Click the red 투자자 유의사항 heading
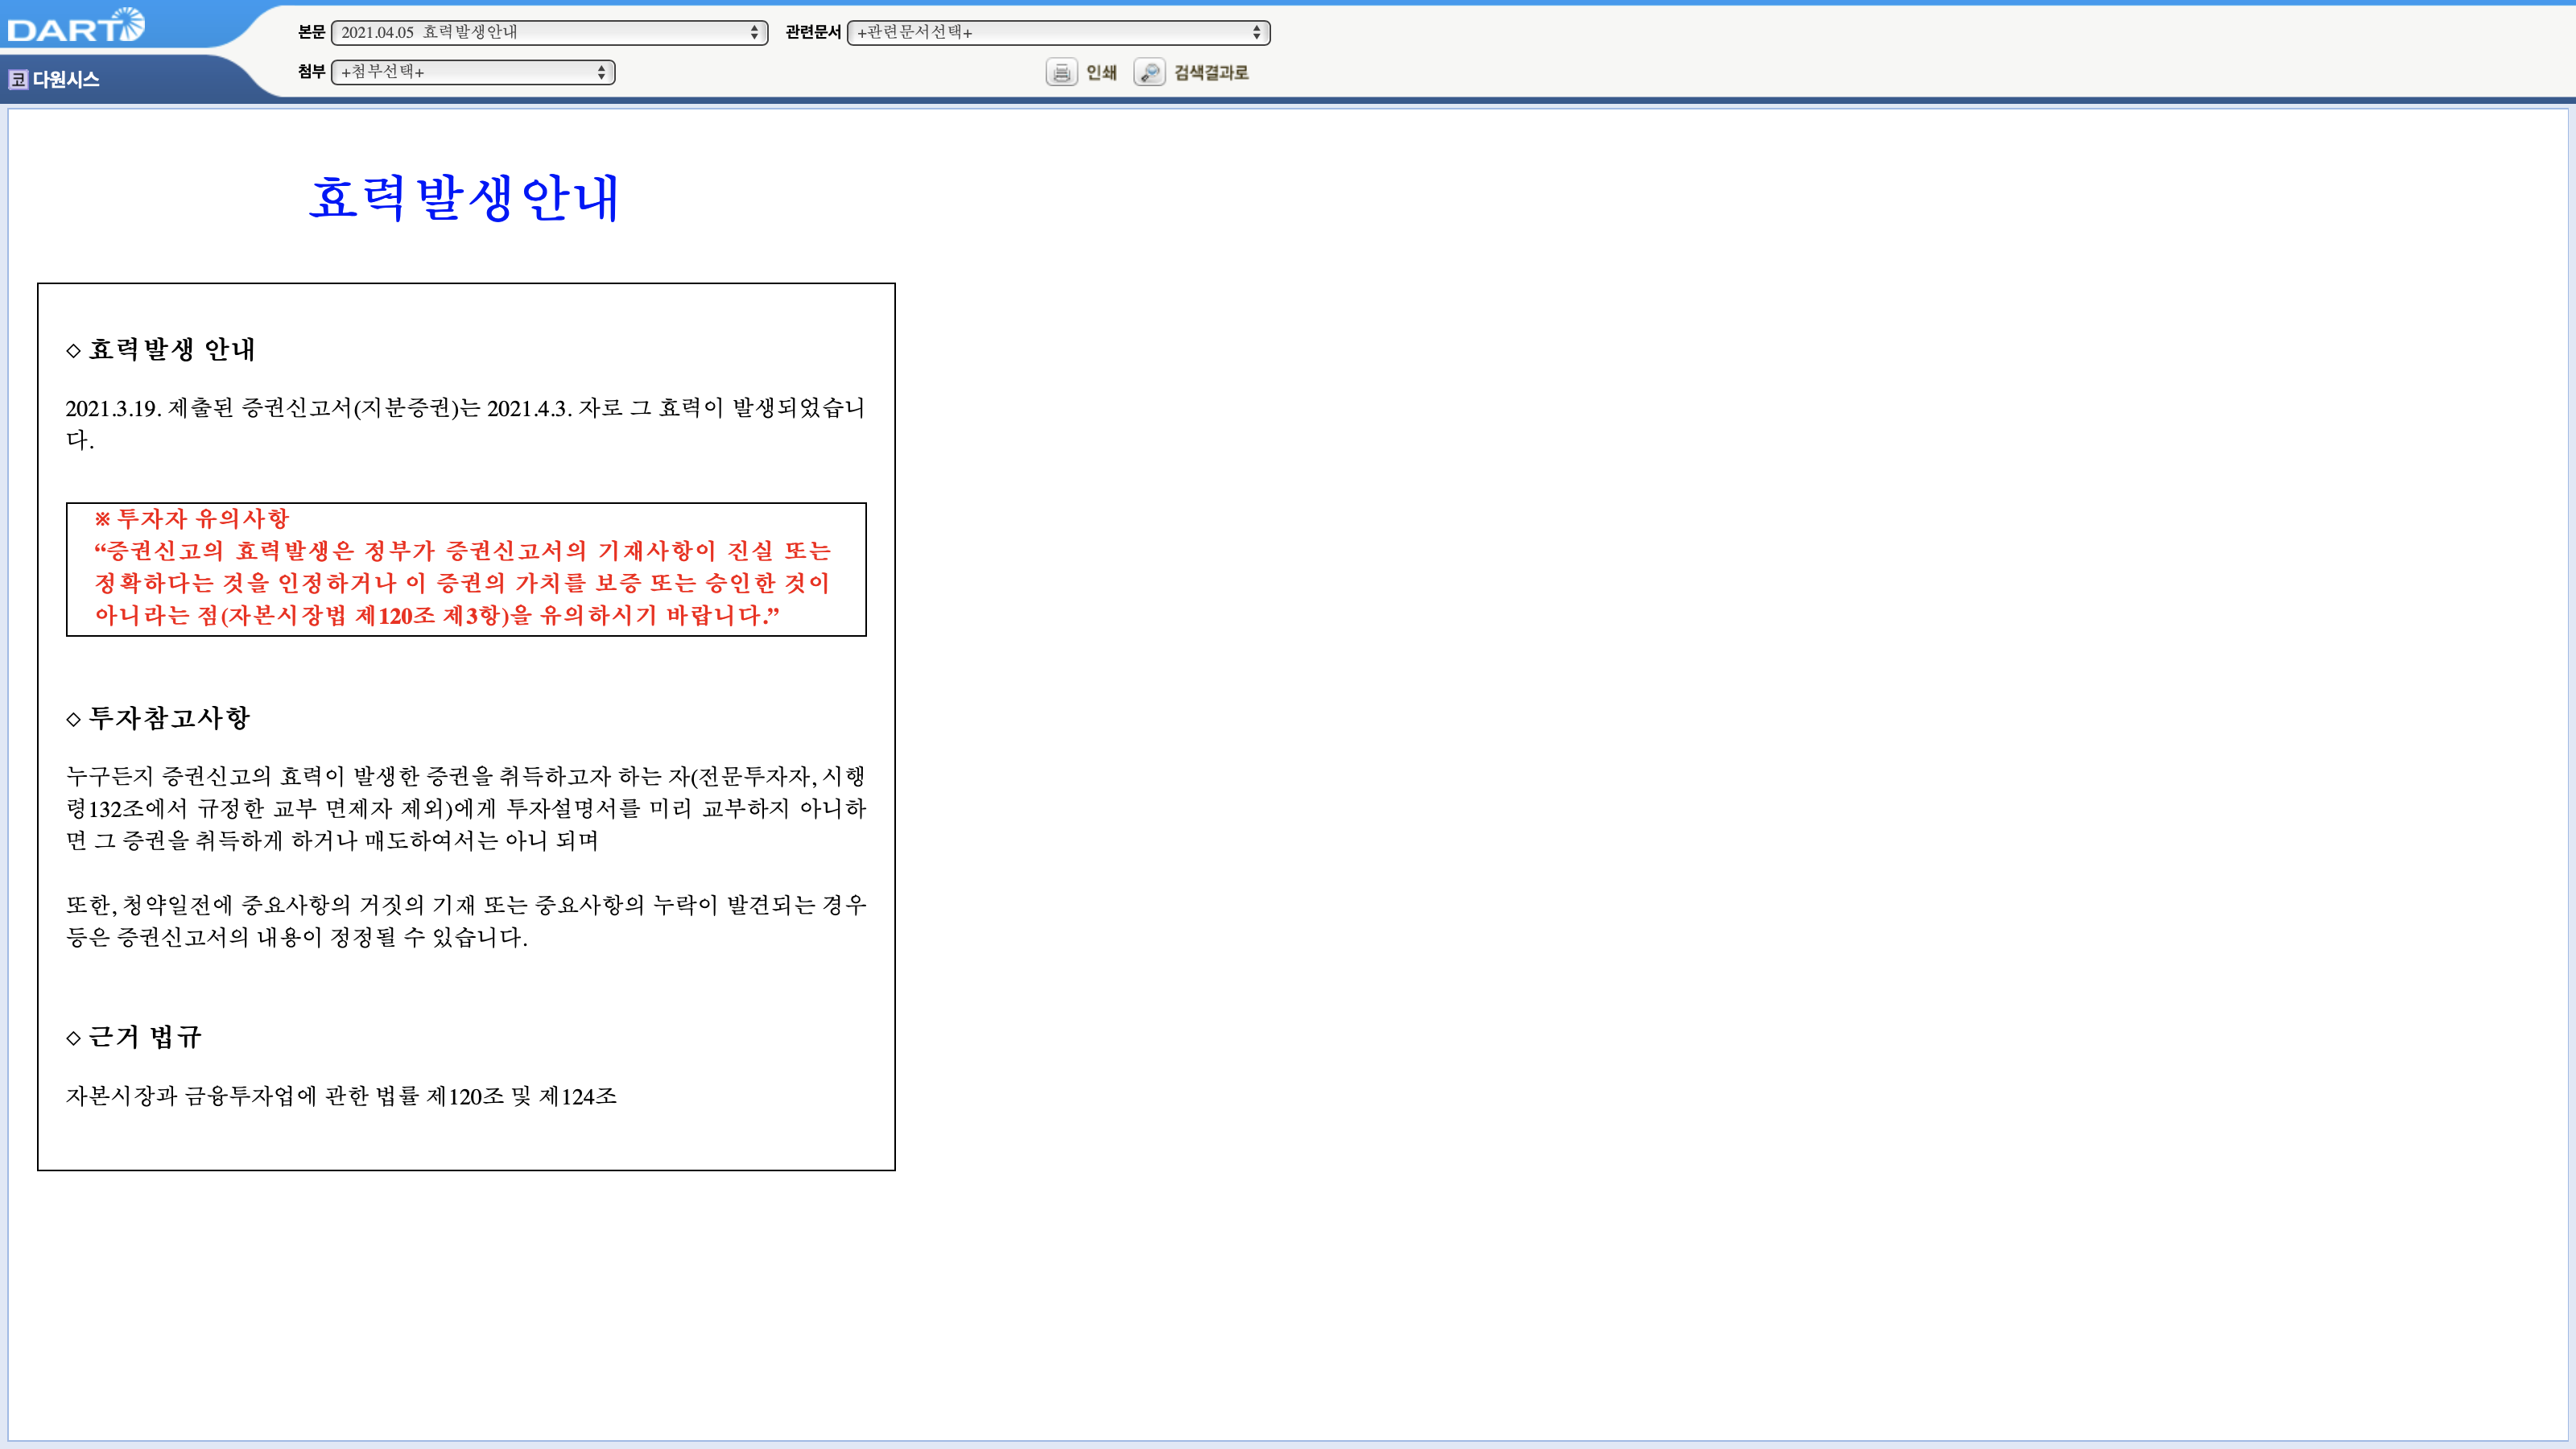 click(x=192, y=518)
